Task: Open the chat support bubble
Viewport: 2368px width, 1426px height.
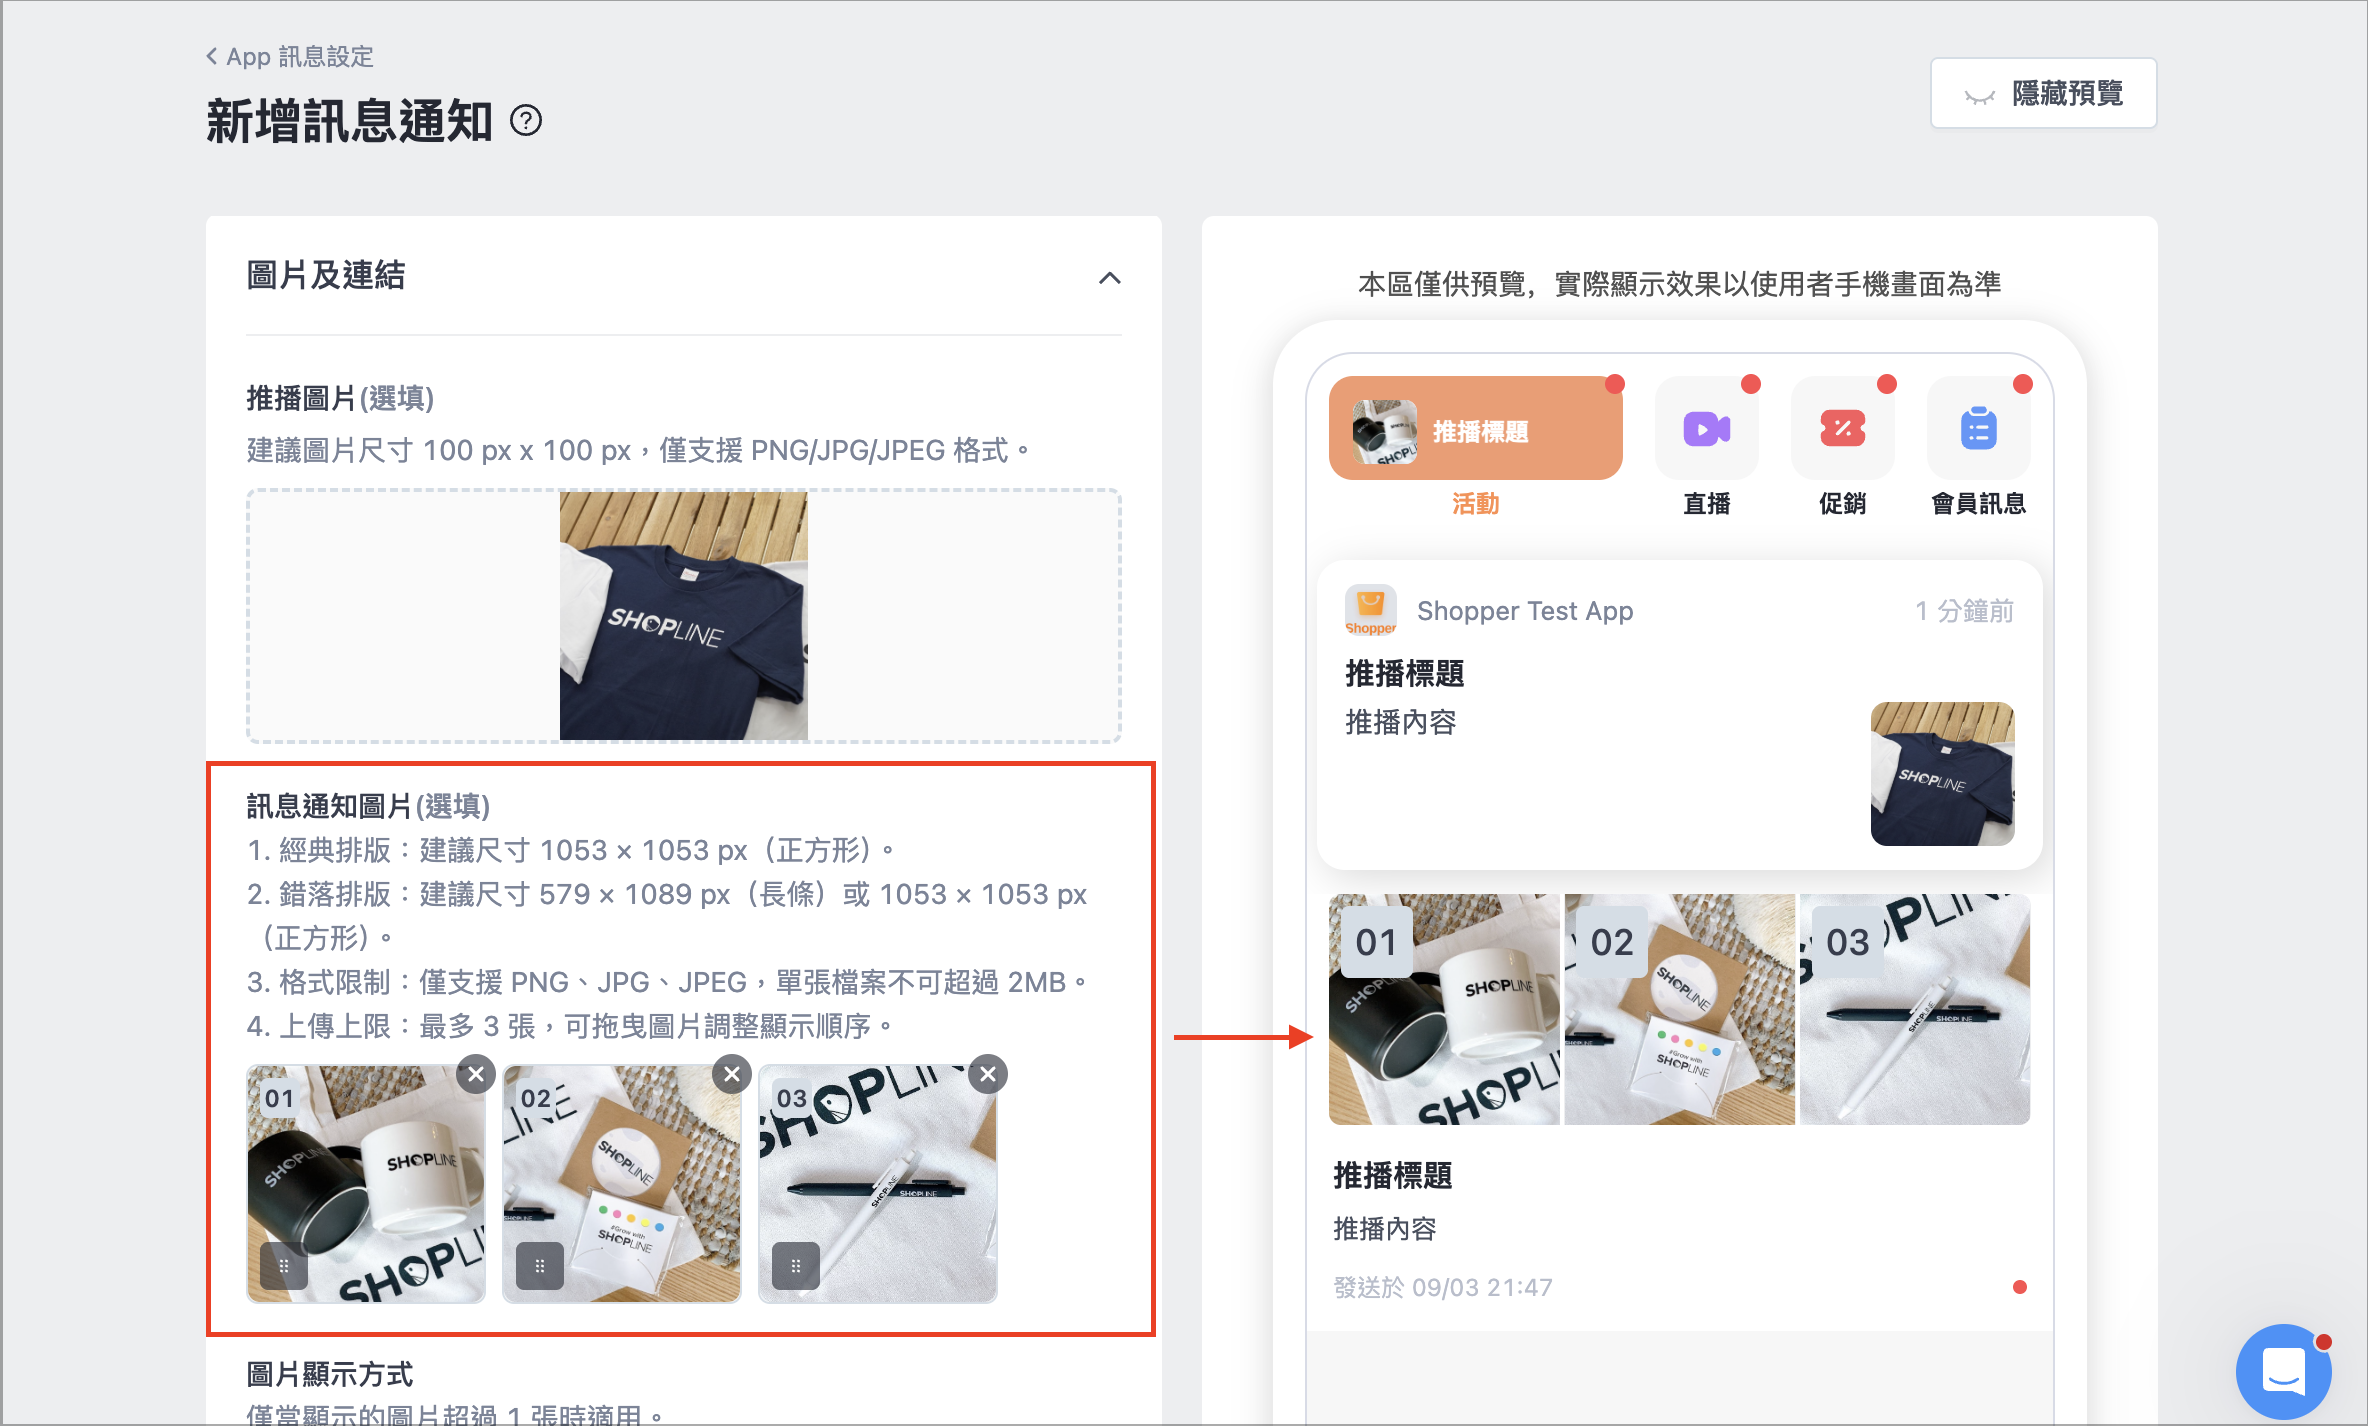Action: 2284,1371
